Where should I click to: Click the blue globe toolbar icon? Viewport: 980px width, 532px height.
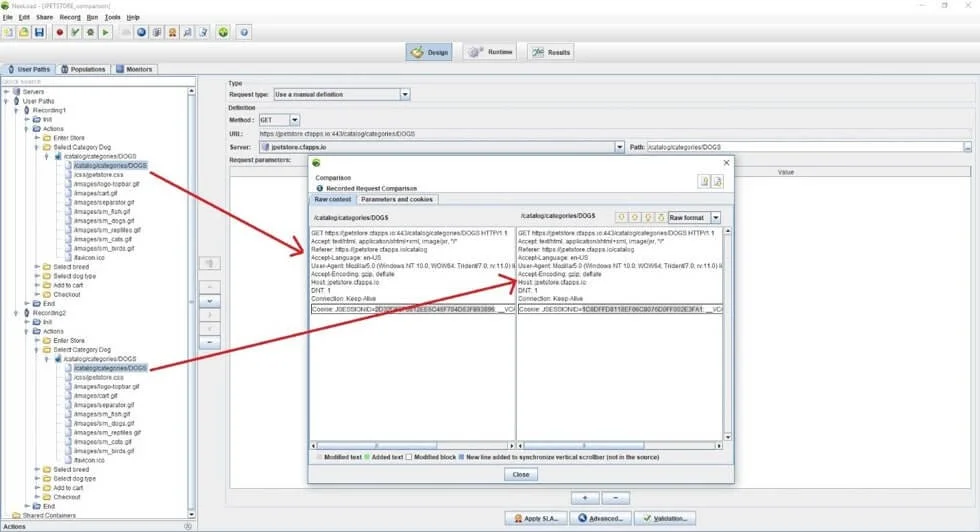coord(142,33)
